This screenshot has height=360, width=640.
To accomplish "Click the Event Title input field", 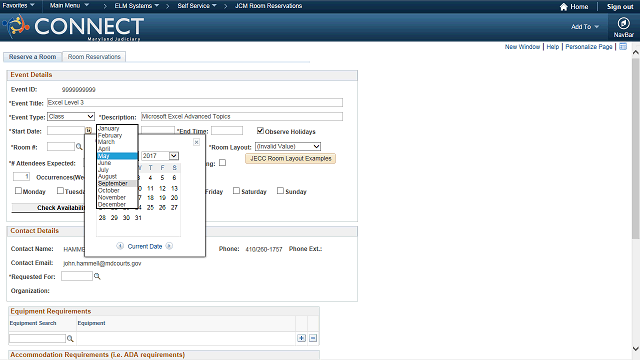I will click(x=195, y=102).
